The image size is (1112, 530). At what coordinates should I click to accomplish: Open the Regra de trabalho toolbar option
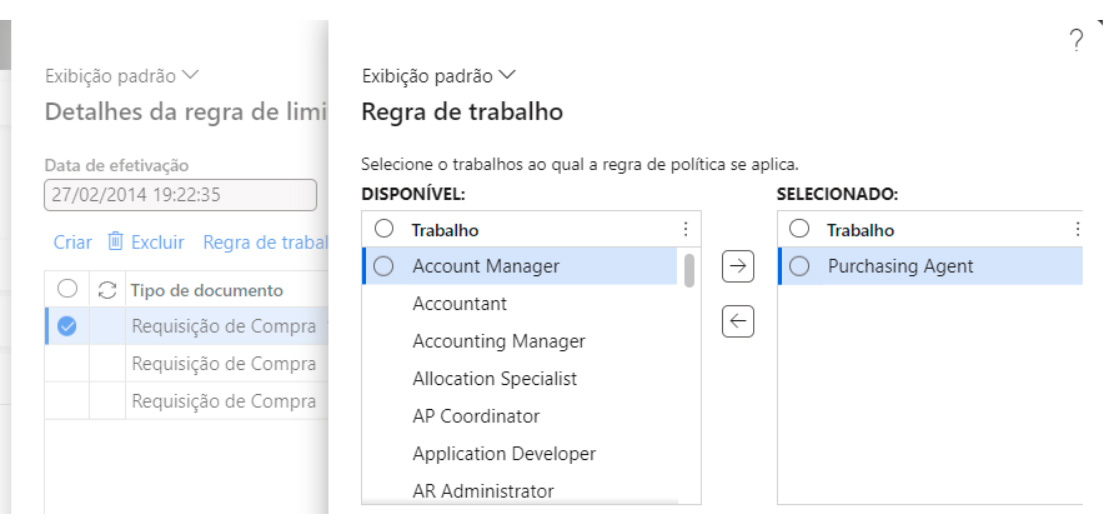click(266, 242)
